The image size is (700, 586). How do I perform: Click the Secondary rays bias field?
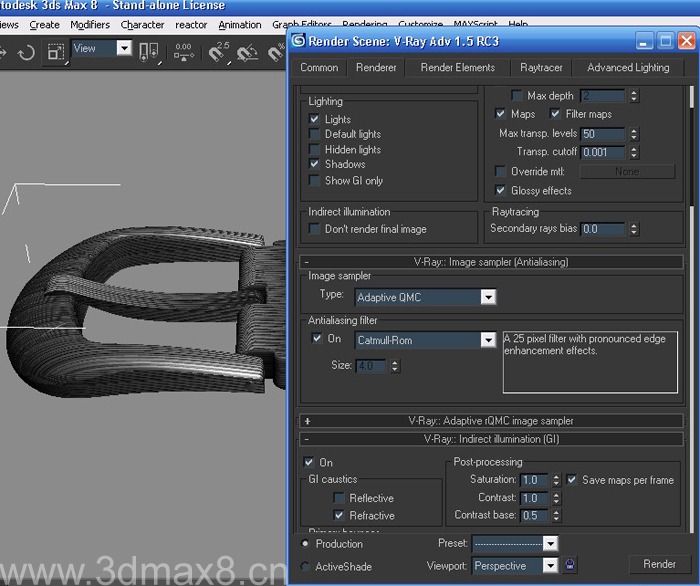(603, 229)
